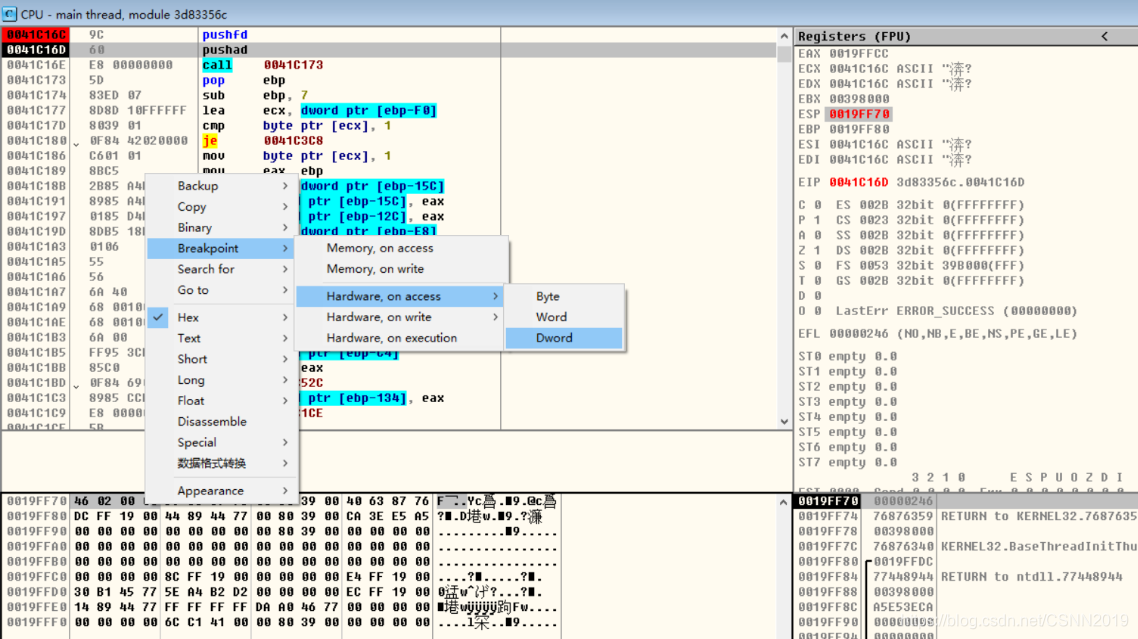This screenshot has width=1138, height=639.
Task: Click the CPU window icon in title bar
Action: tap(9, 14)
